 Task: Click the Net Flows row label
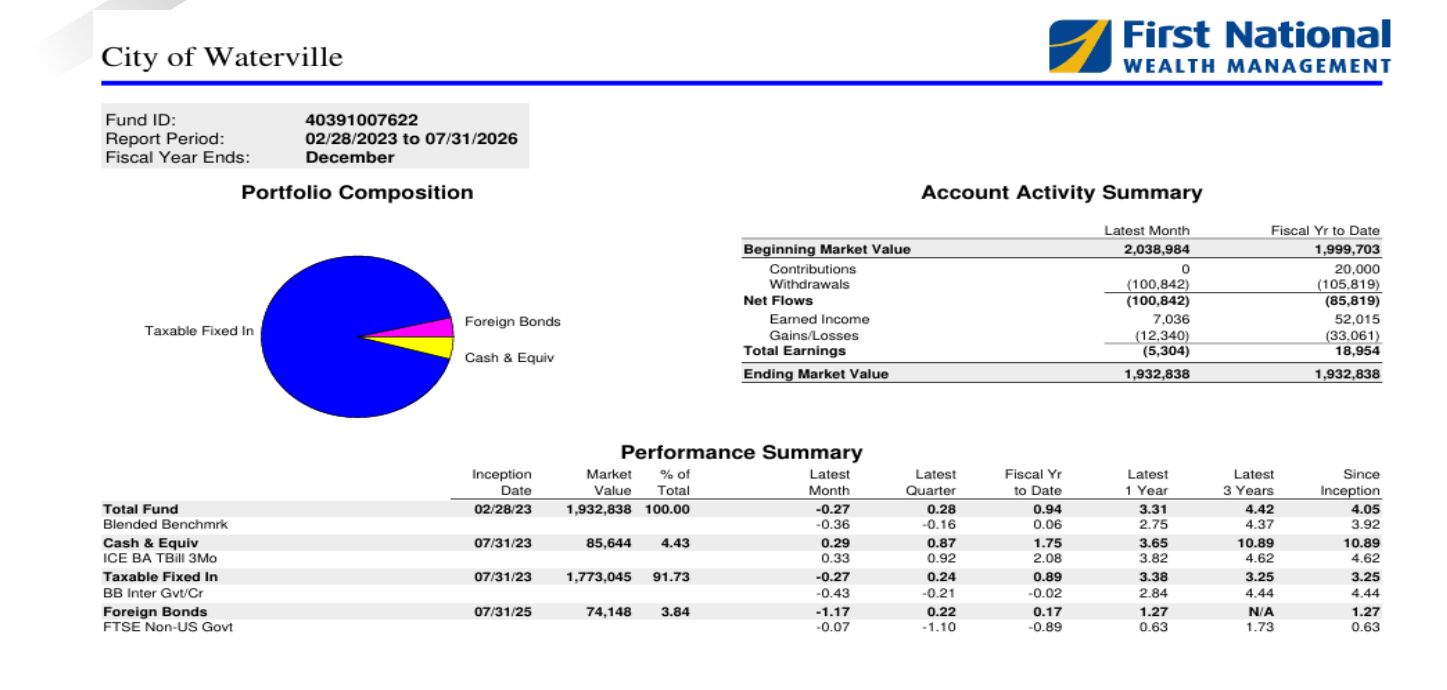778,300
